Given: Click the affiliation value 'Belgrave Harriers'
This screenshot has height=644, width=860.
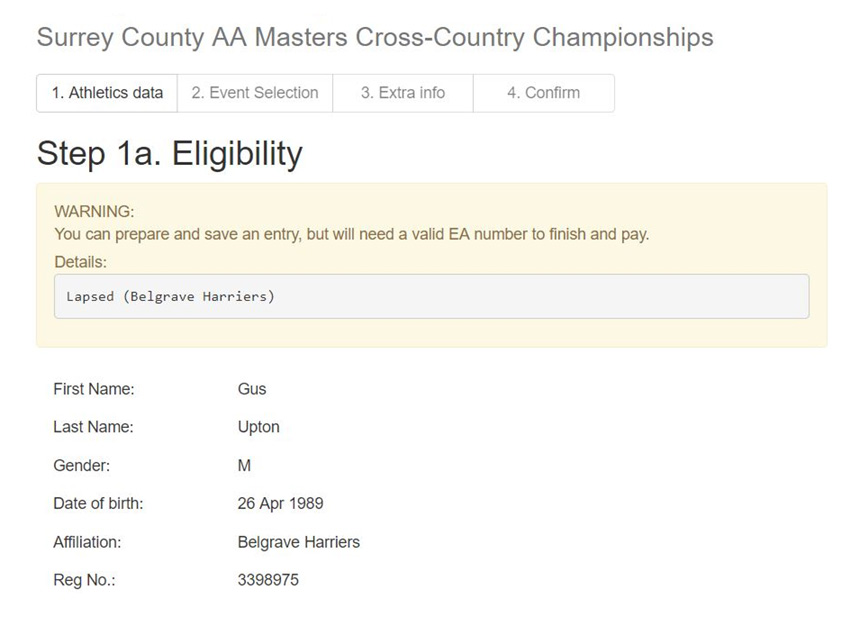Looking at the screenshot, I should [299, 542].
